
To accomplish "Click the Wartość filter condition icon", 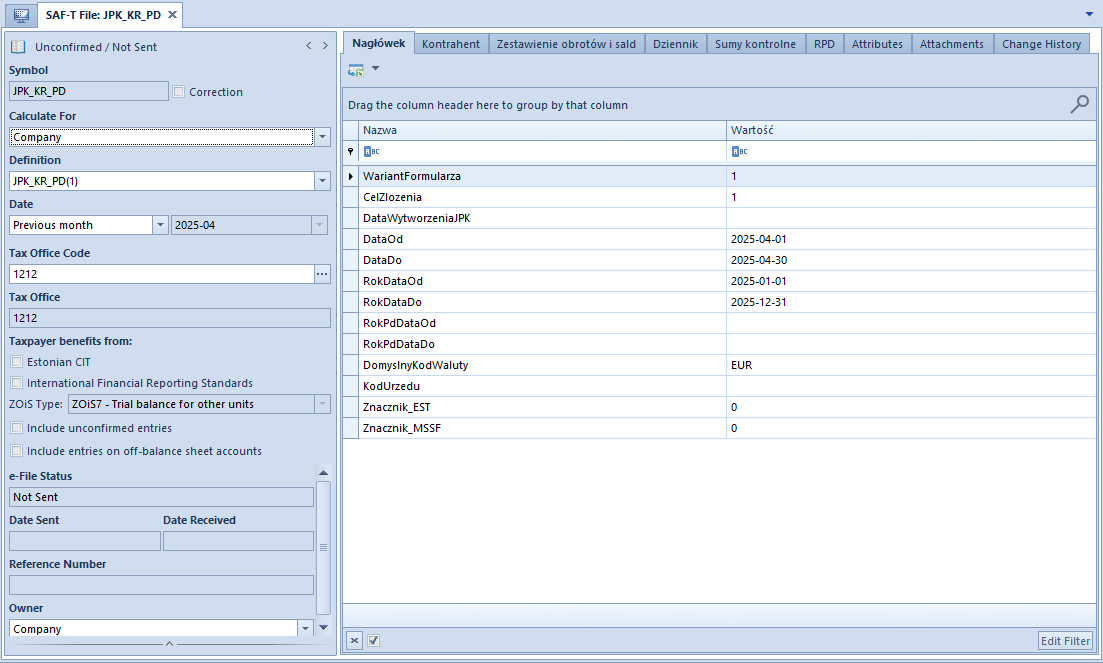I will (x=739, y=151).
